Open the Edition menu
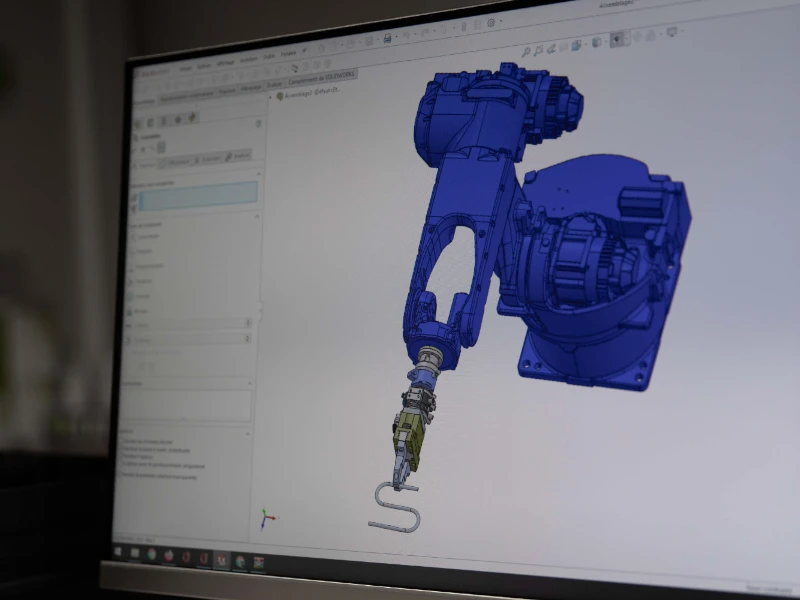 tap(204, 66)
